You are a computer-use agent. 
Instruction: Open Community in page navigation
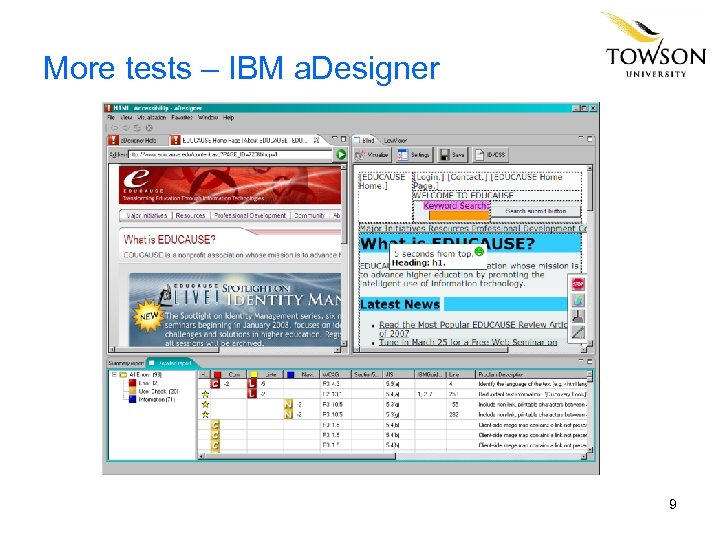click(x=309, y=215)
